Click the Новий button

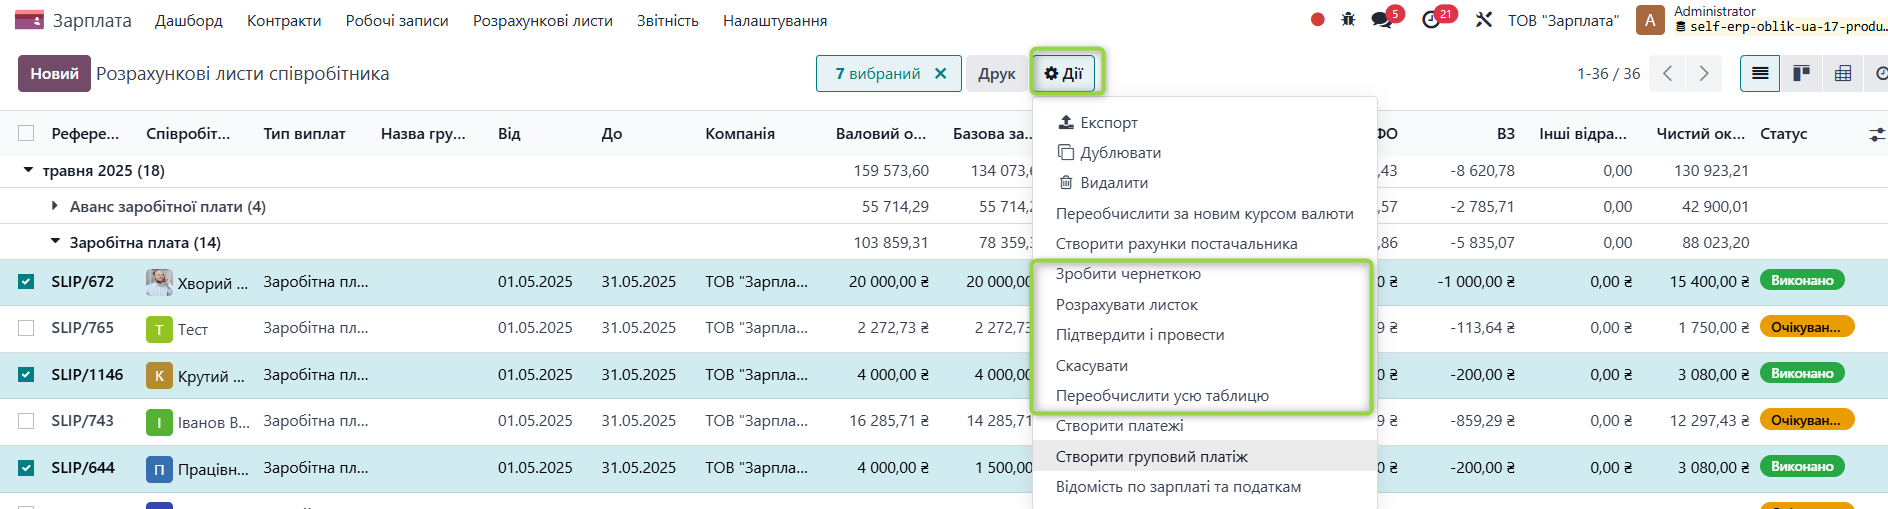coord(54,73)
